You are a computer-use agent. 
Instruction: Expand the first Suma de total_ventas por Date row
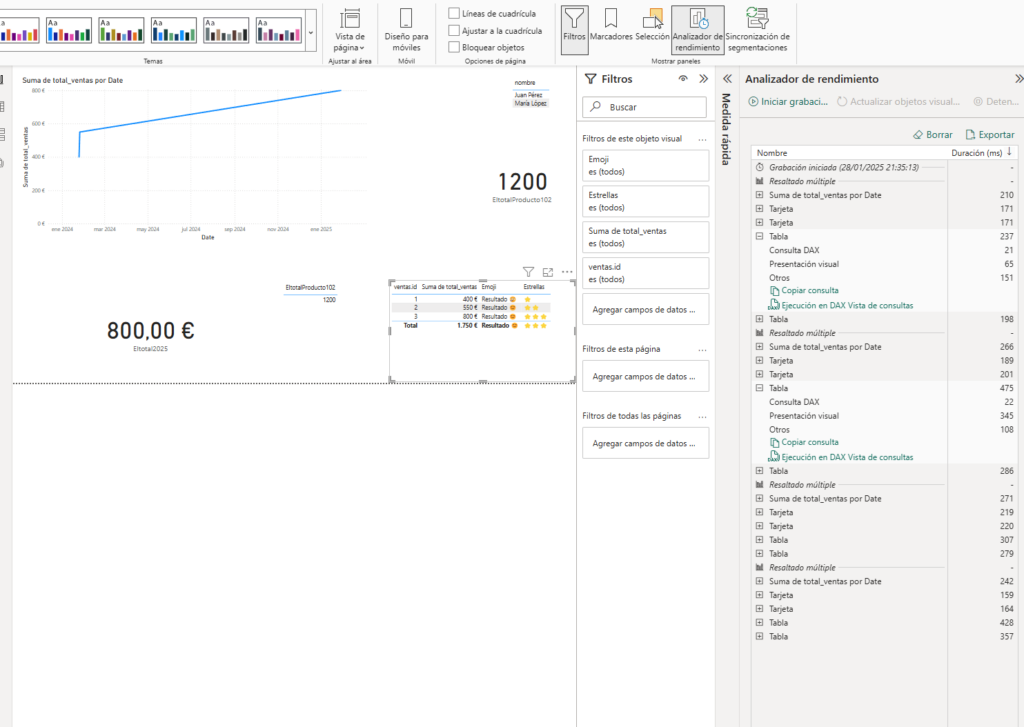pyautogui.click(x=760, y=195)
